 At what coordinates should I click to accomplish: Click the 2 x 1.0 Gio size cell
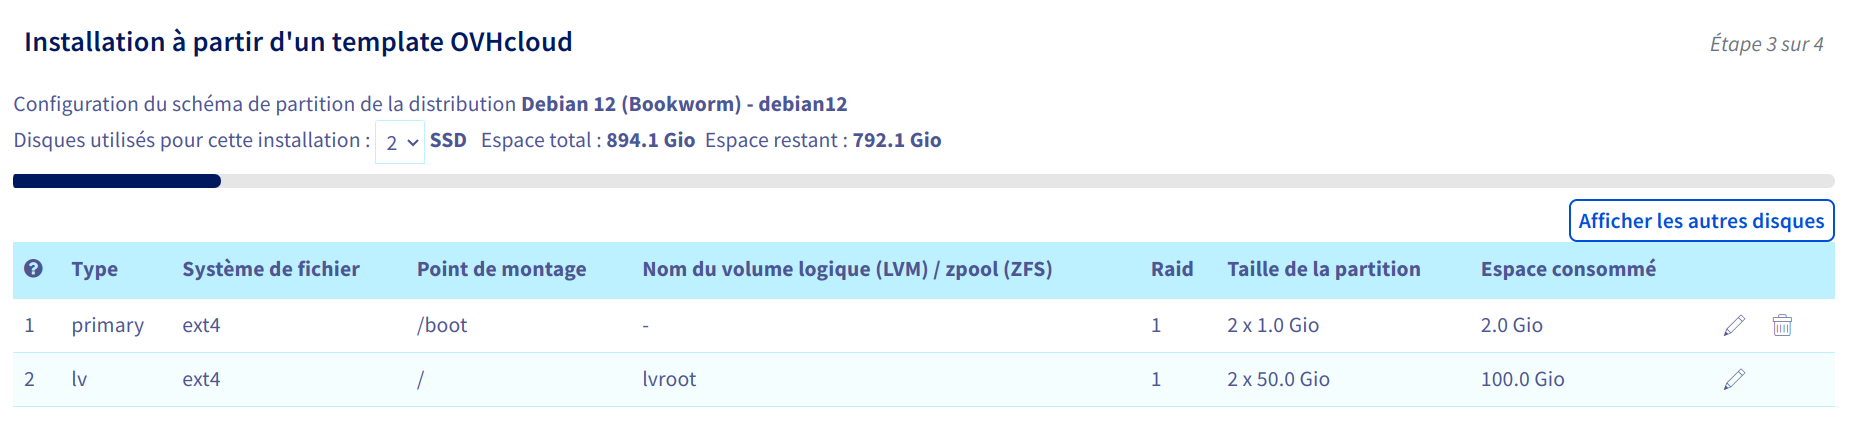(1273, 325)
